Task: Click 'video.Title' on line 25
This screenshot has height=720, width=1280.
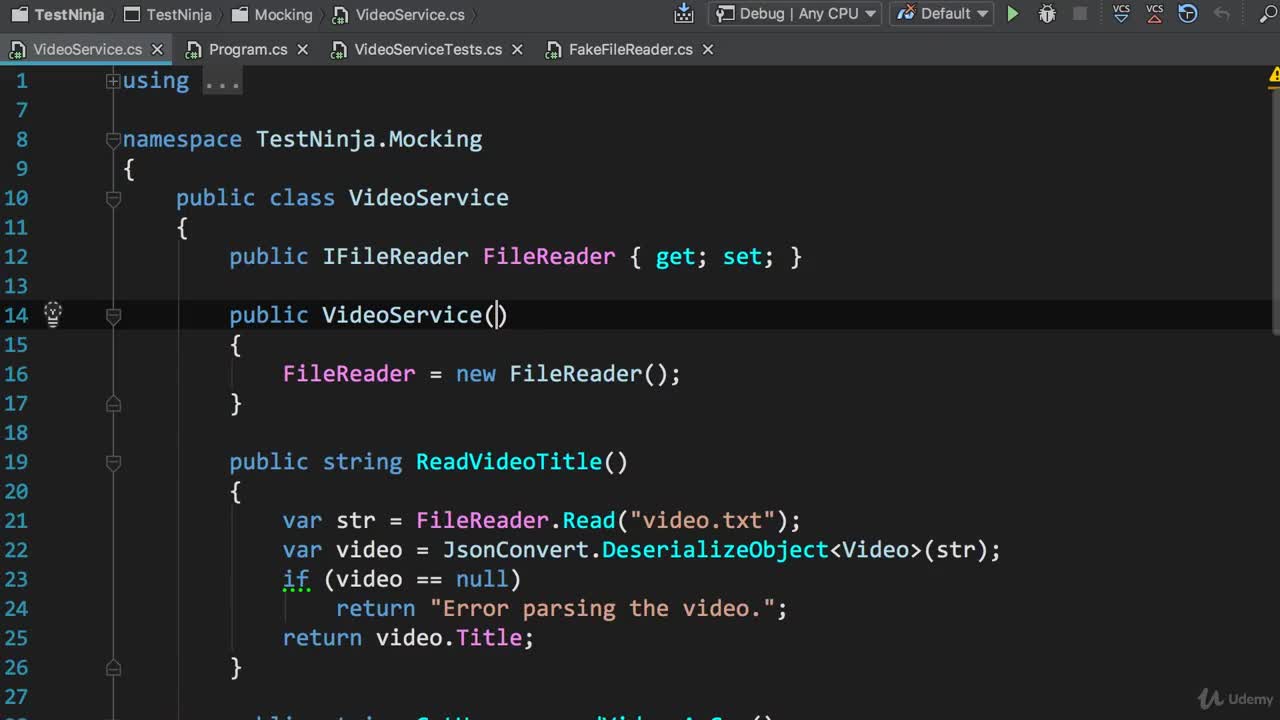Action: click(449, 638)
